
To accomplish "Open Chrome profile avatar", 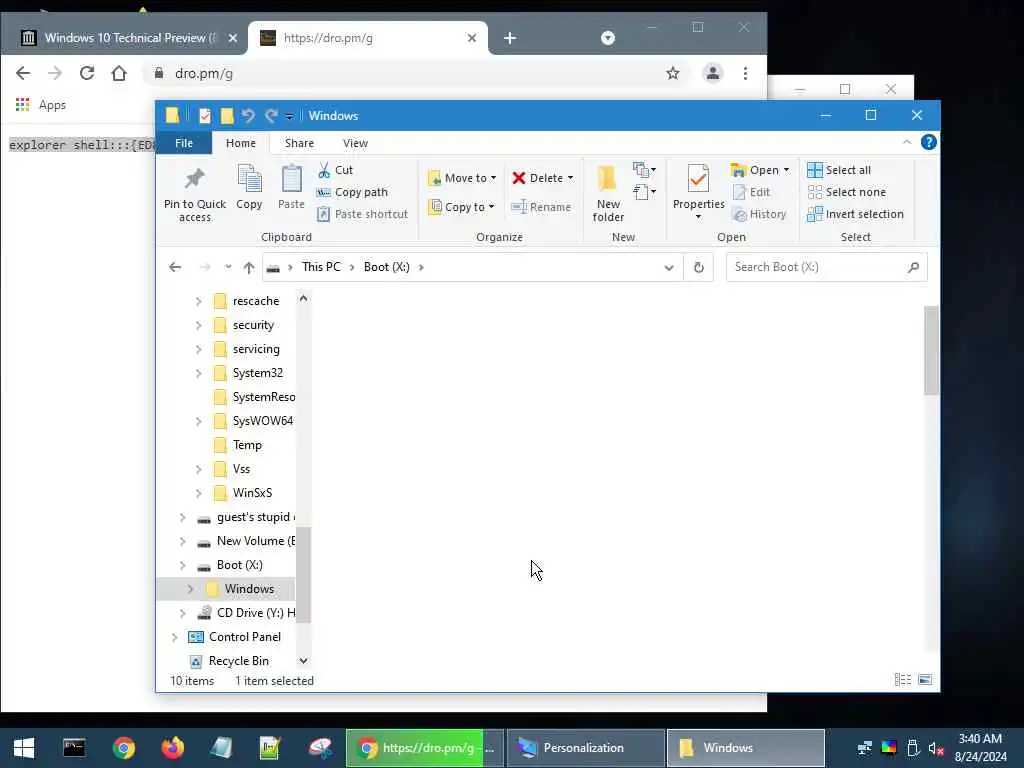I will 712,73.
